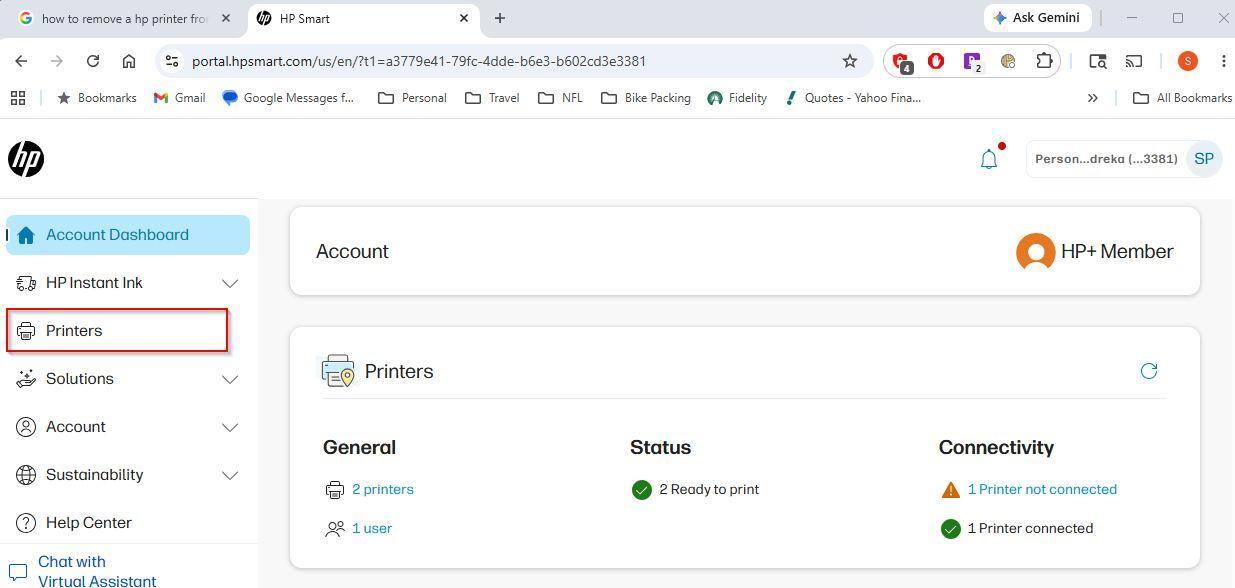This screenshot has height=588, width=1235.
Task: Open Chrome extensions puzzle icon
Action: tap(1044, 61)
